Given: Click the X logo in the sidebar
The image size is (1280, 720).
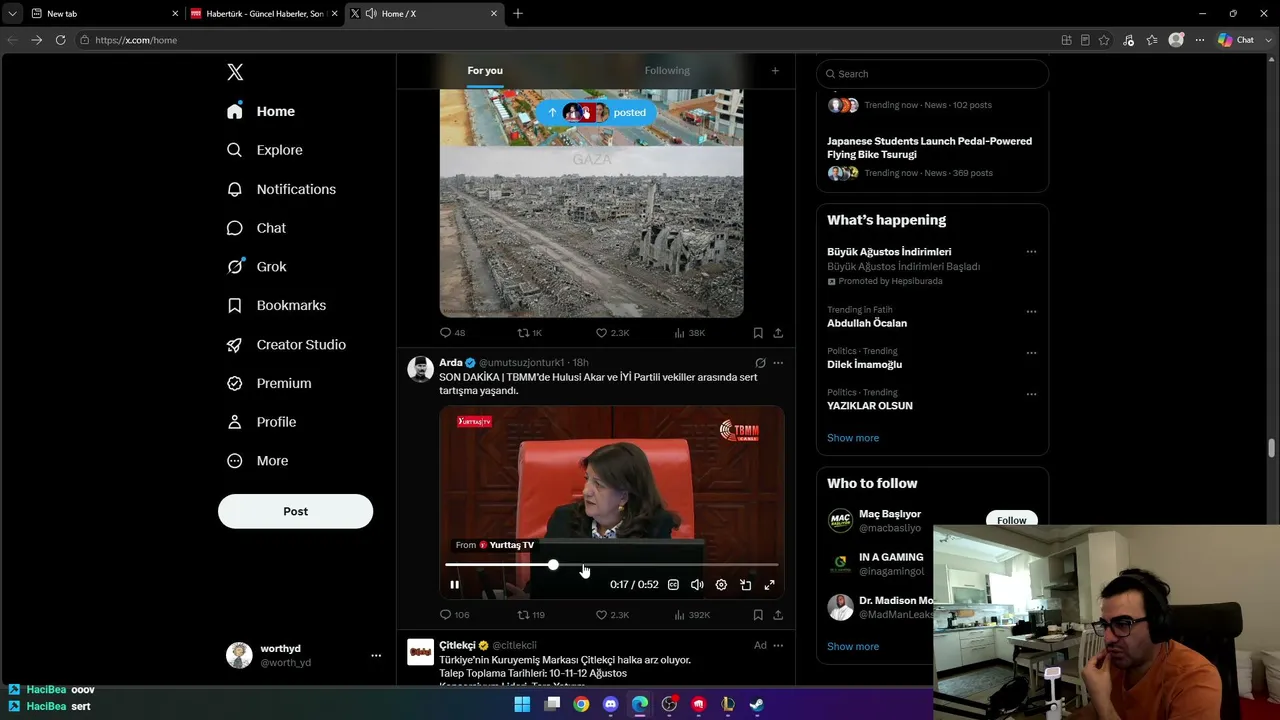Looking at the screenshot, I should [235, 72].
